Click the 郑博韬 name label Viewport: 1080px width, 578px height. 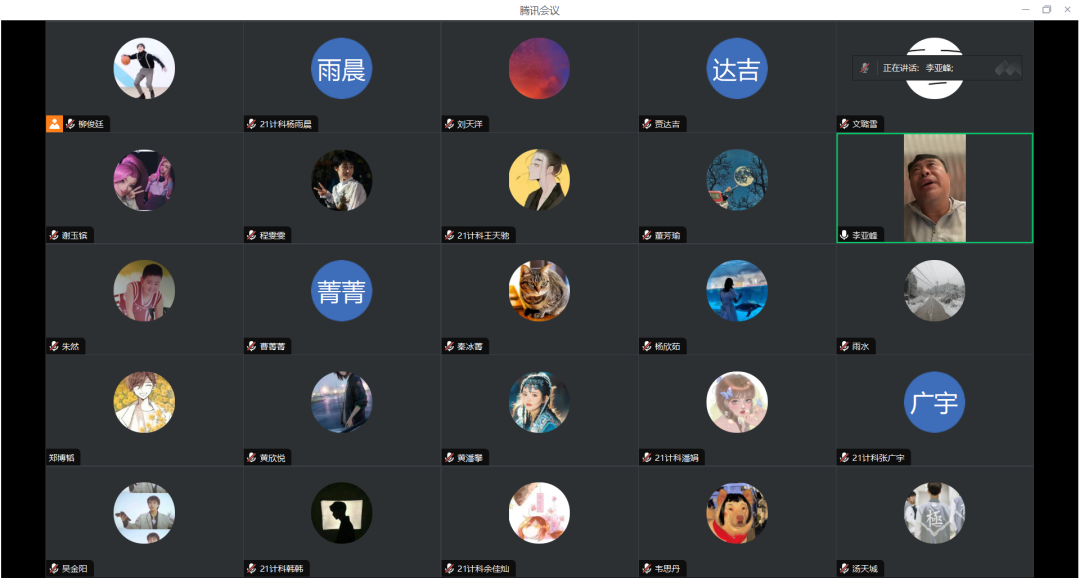(61, 458)
